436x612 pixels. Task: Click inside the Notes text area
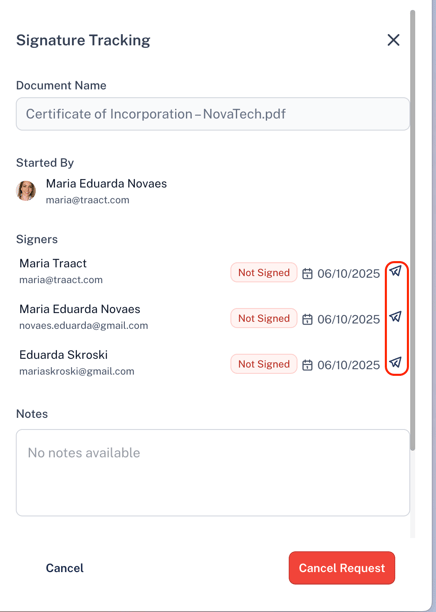[213, 473]
